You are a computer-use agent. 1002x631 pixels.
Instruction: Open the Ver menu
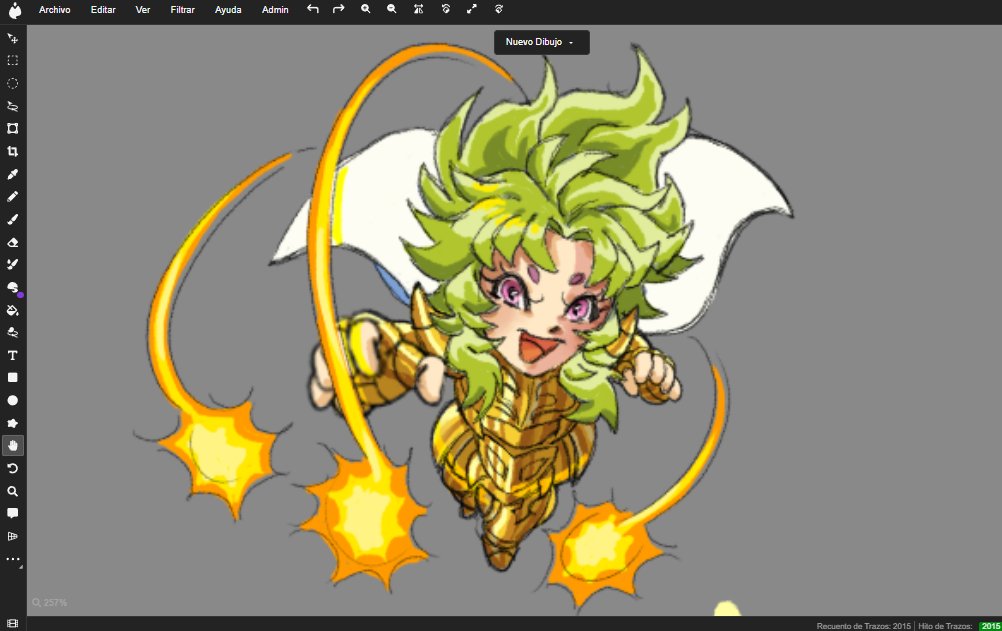[x=143, y=10]
